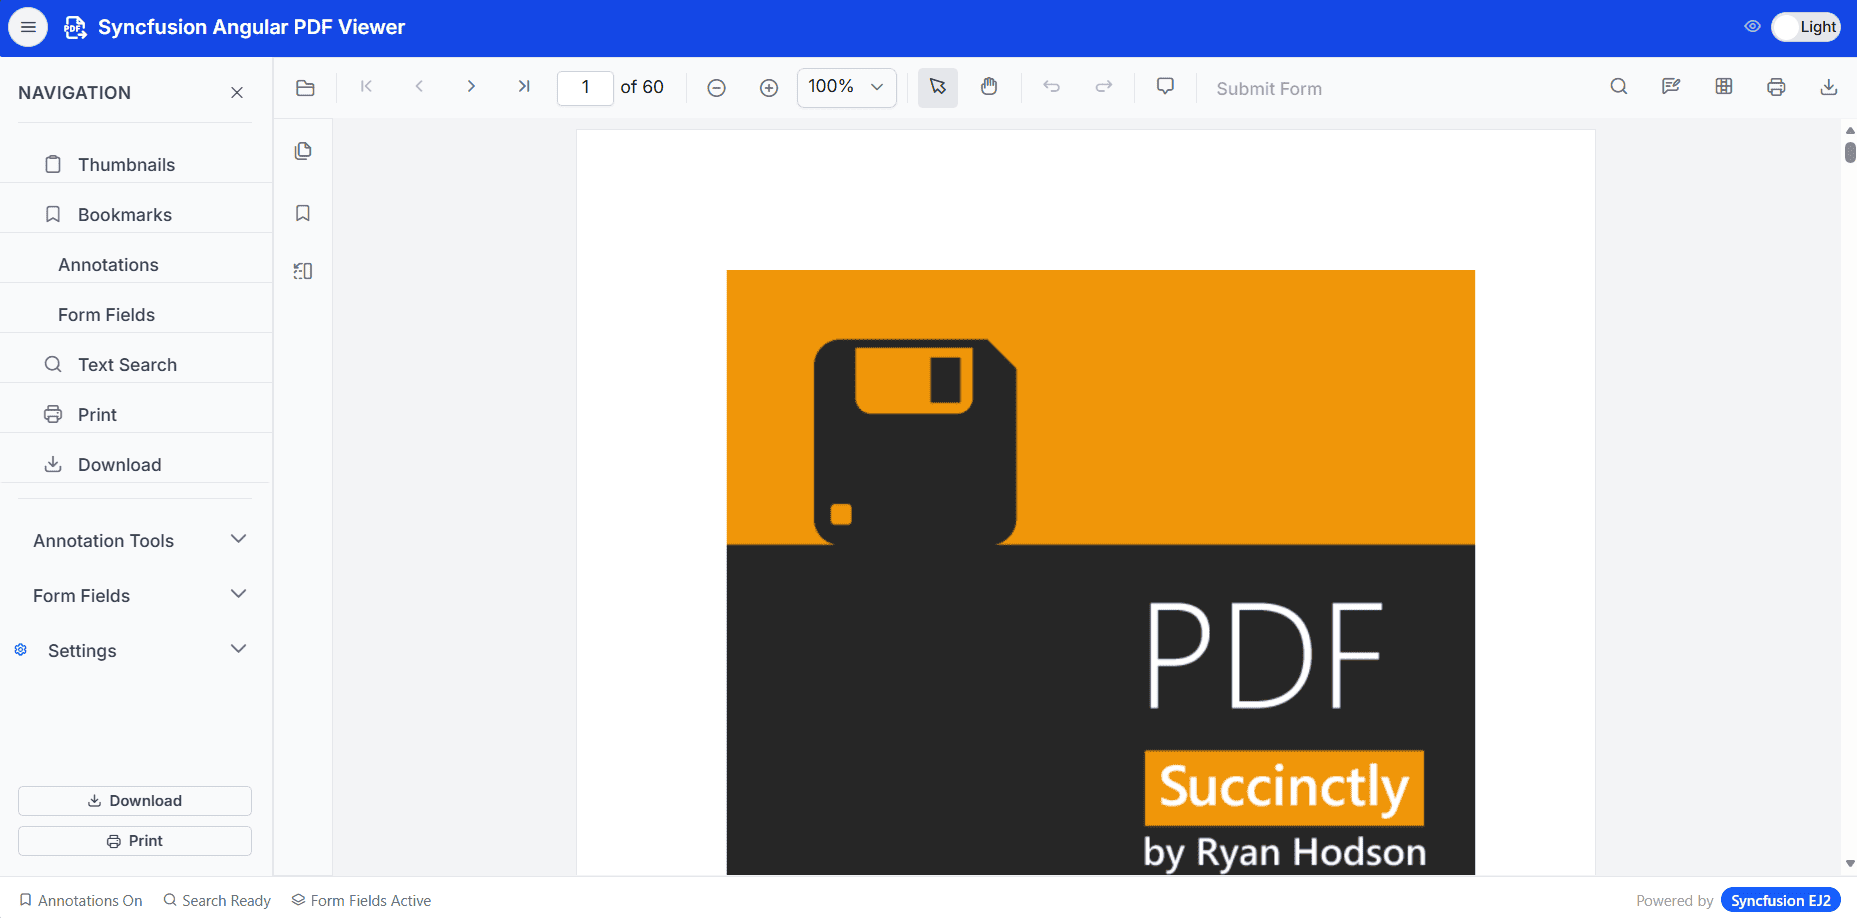Viewport: 1857px width, 918px height.
Task: Open the edit annotation toolbar icon
Action: coord(1671,87)
